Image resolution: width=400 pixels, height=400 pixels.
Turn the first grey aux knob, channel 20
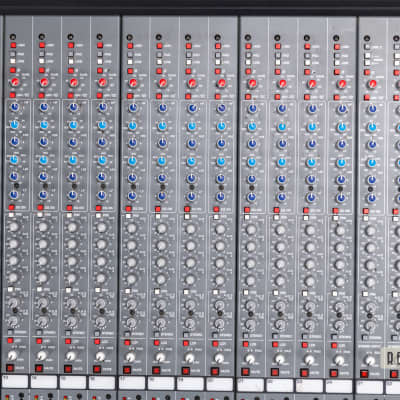coord(220,229)
